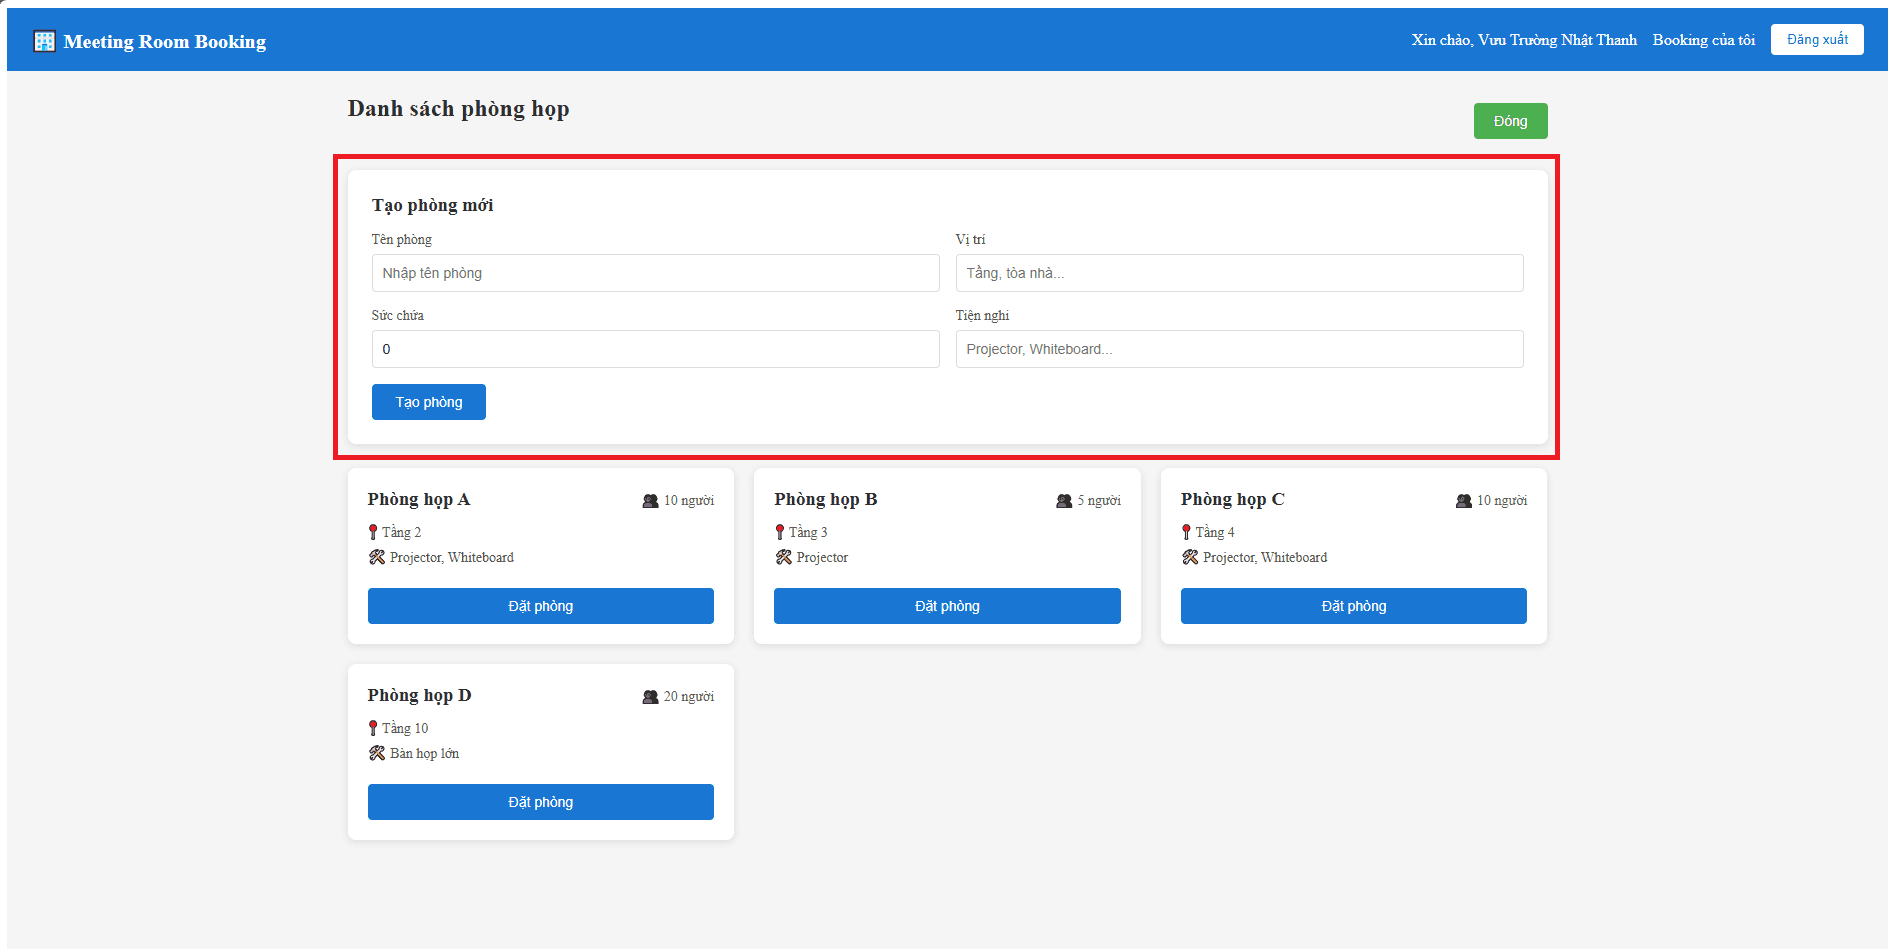
Task: Go to Meeting Room Booking home title
Action: (x=165, y=42)
